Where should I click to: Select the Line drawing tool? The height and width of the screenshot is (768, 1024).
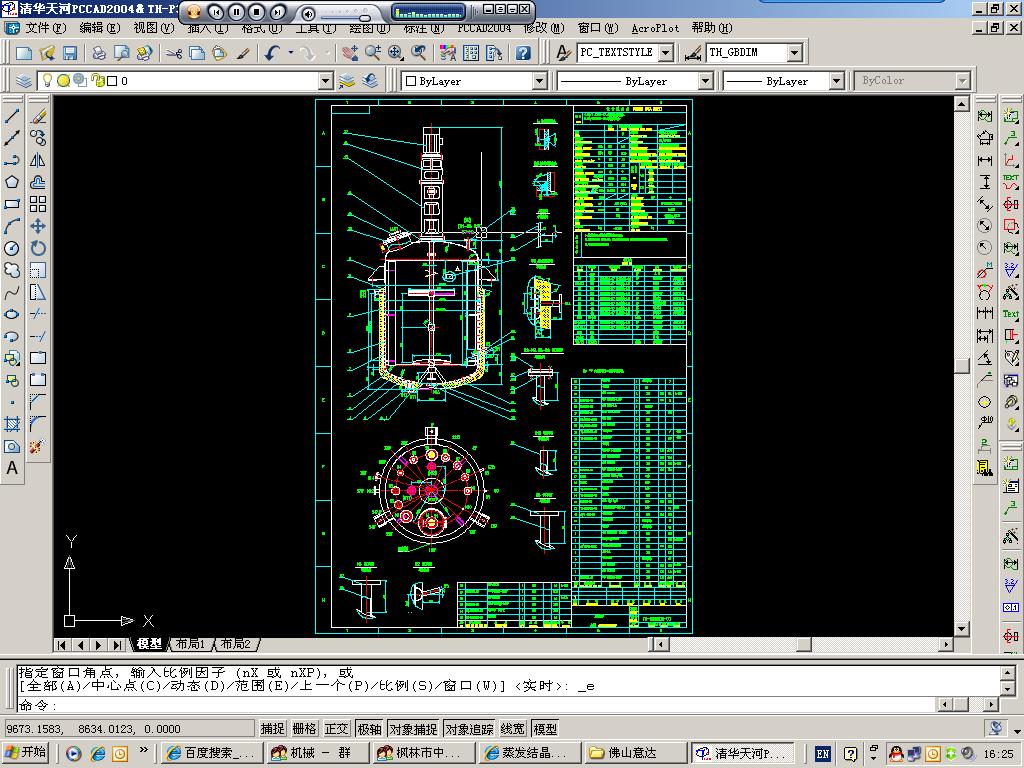[x=12, y=116]
